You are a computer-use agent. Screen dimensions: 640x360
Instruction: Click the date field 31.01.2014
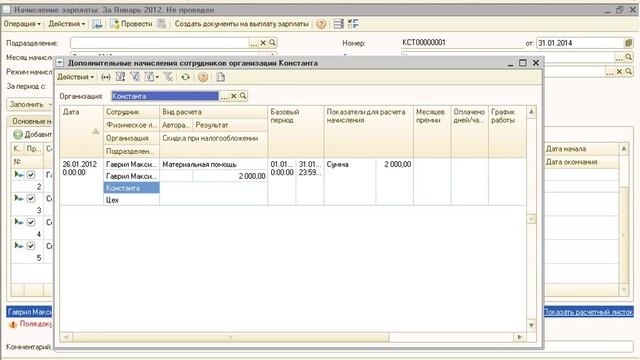click(580, 43)
